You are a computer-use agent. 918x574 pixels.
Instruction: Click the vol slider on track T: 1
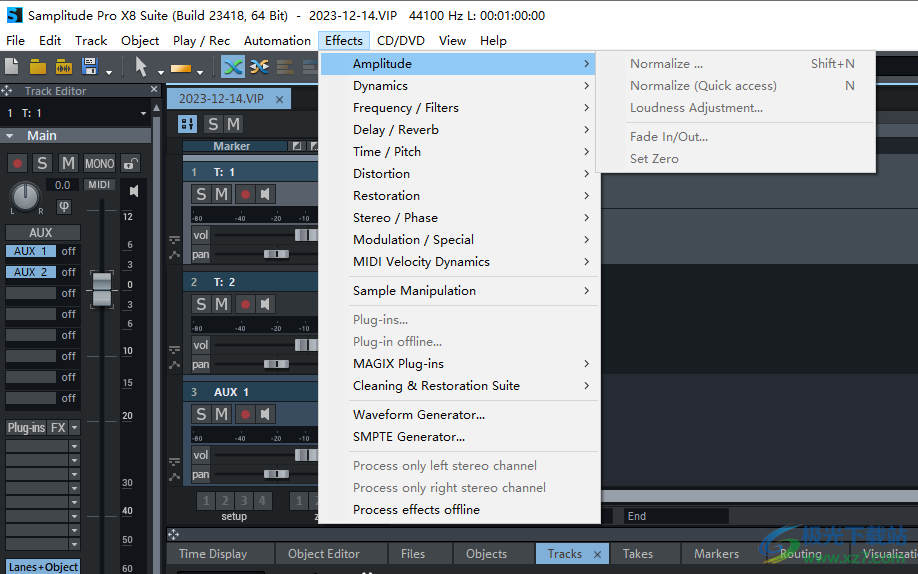click(306, 235)
